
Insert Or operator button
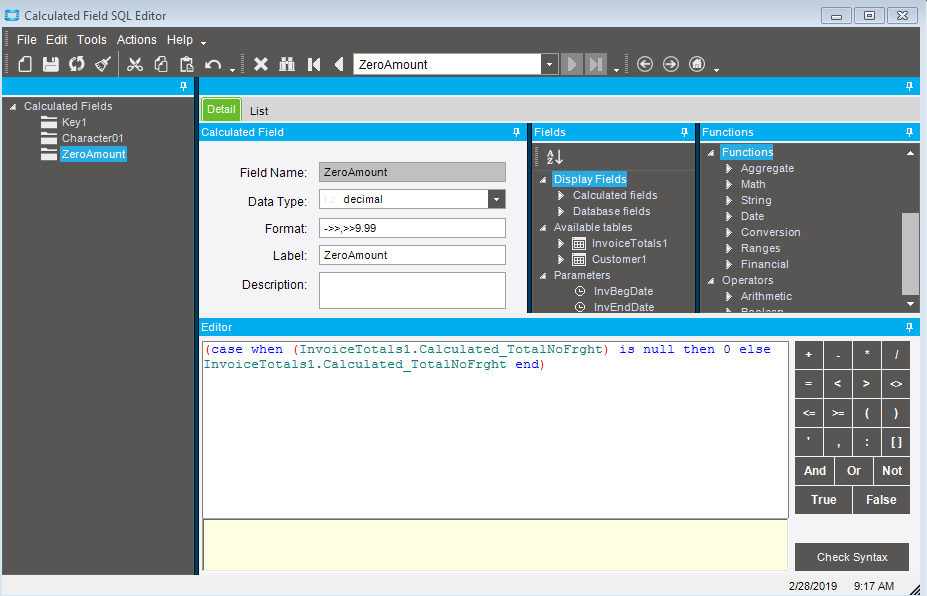pyautogui.click(x=853, y=471)
